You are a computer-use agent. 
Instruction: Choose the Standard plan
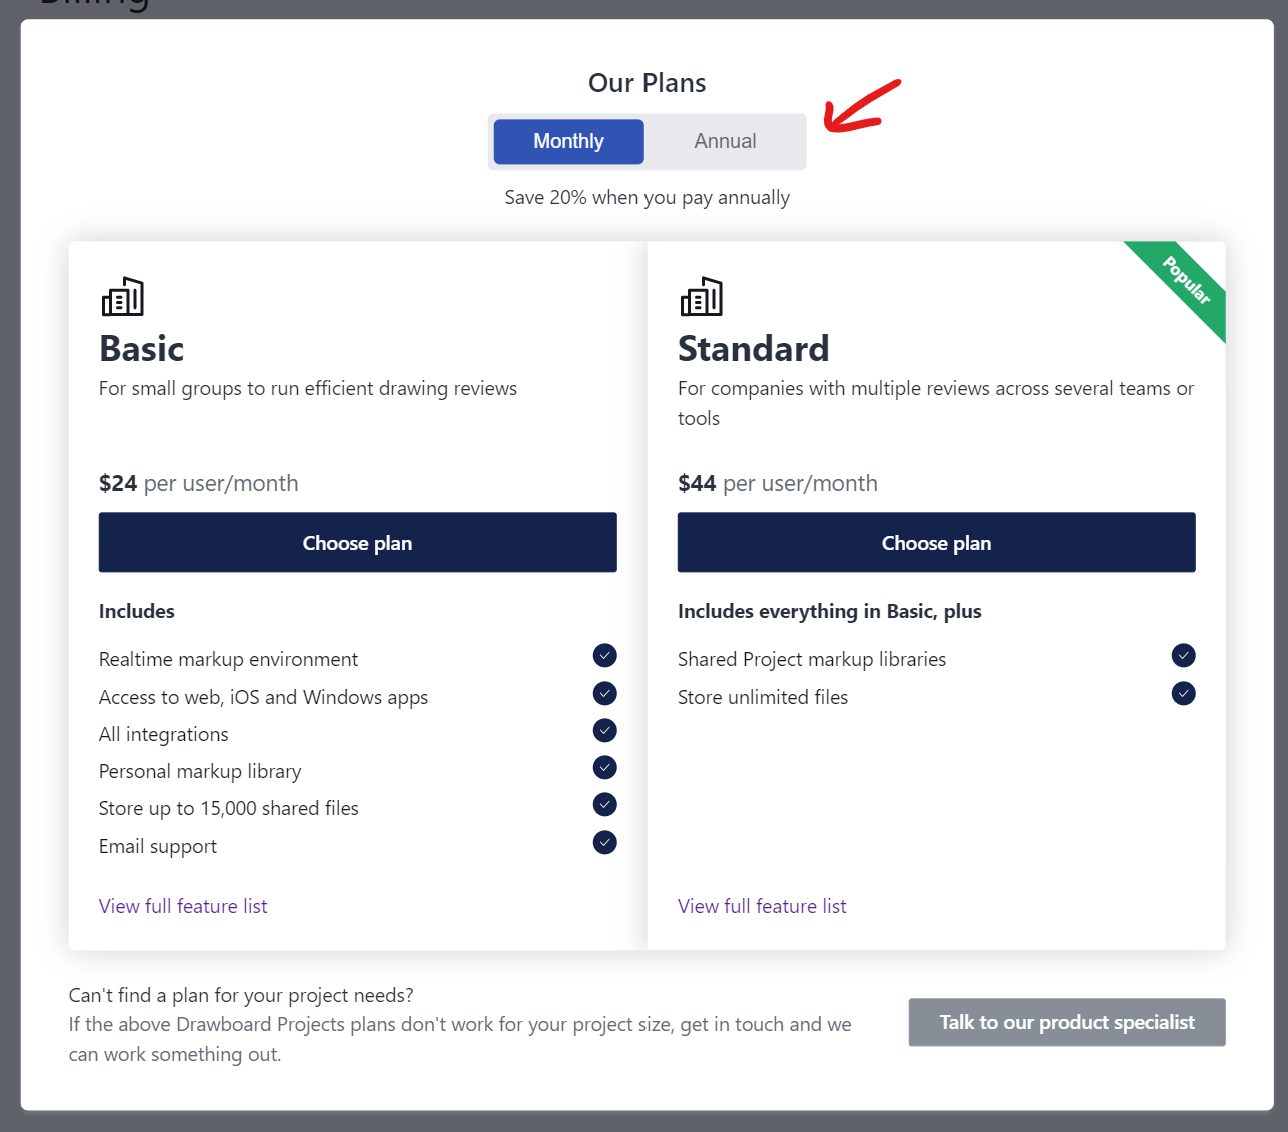[937, 543]
